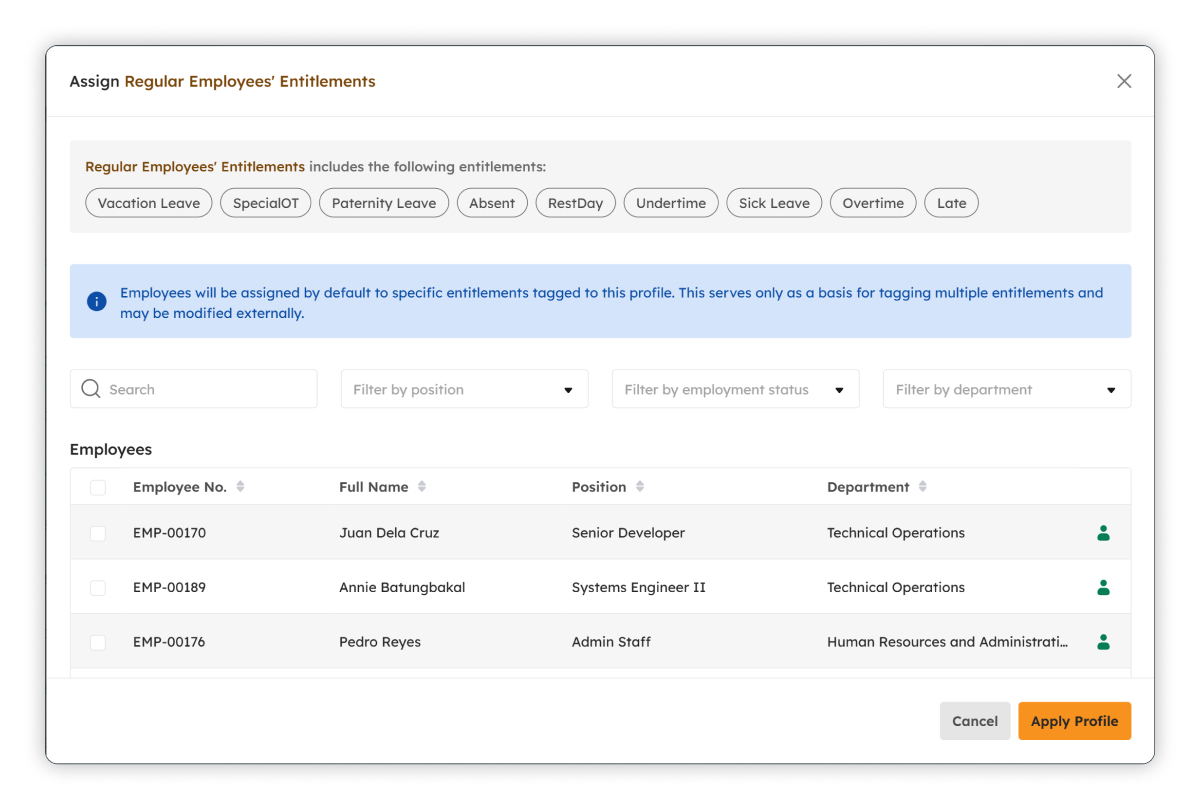Click the Department column header text
The height and width of the screenshot is (810, 1200).
tap(868, 487)
